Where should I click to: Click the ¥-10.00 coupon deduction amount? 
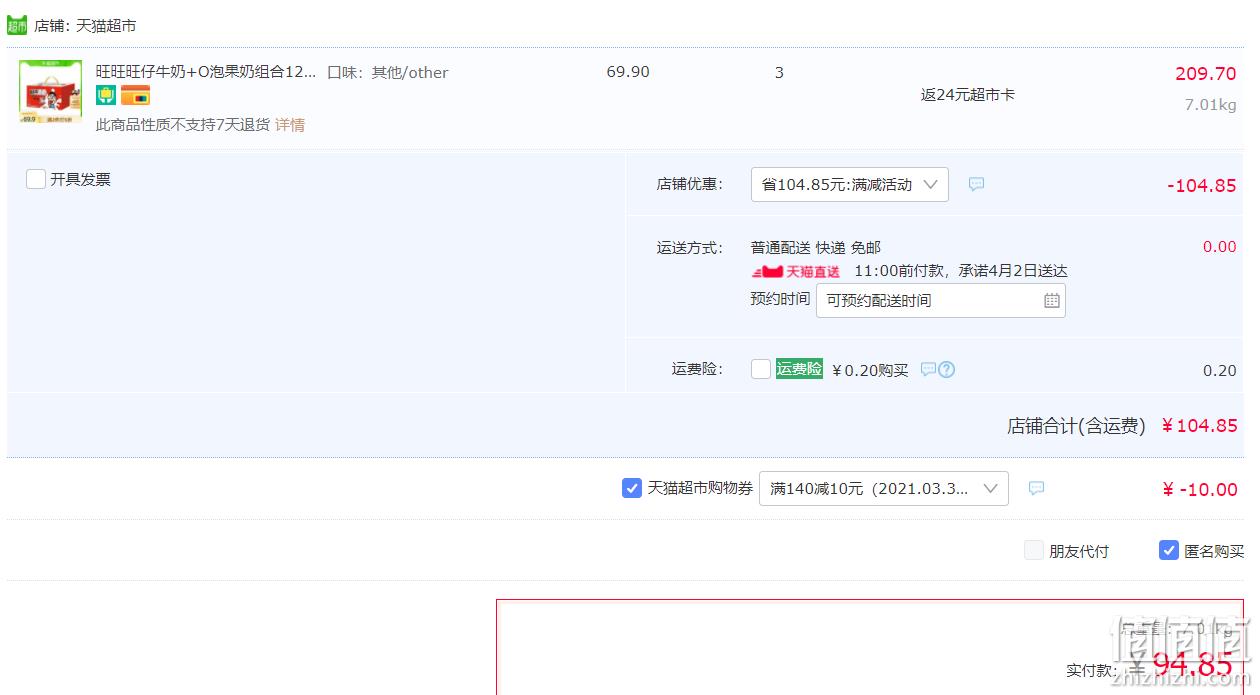pyautogui.click(x=1200, y=489)
